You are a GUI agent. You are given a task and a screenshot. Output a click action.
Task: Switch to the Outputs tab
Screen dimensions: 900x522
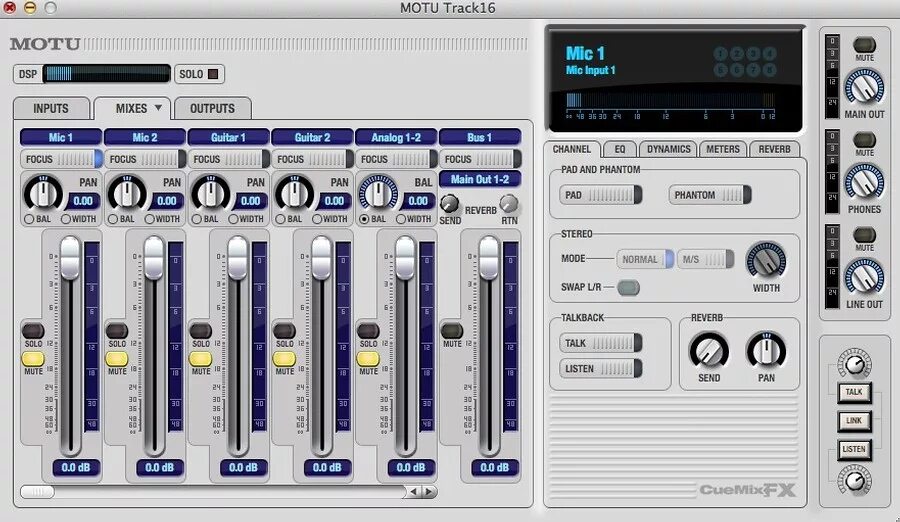(x=212, y=109)
